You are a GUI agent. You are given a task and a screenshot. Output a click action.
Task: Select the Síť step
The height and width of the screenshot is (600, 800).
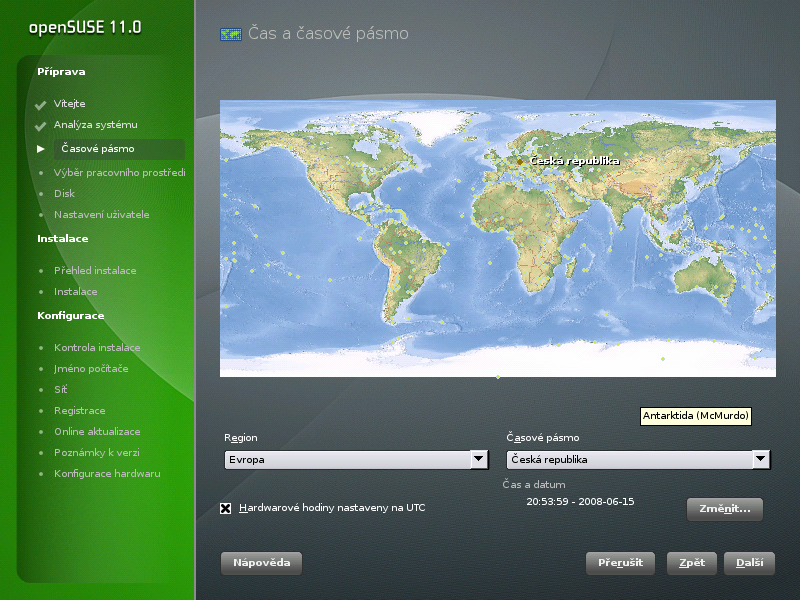click(x=61, y=389)
